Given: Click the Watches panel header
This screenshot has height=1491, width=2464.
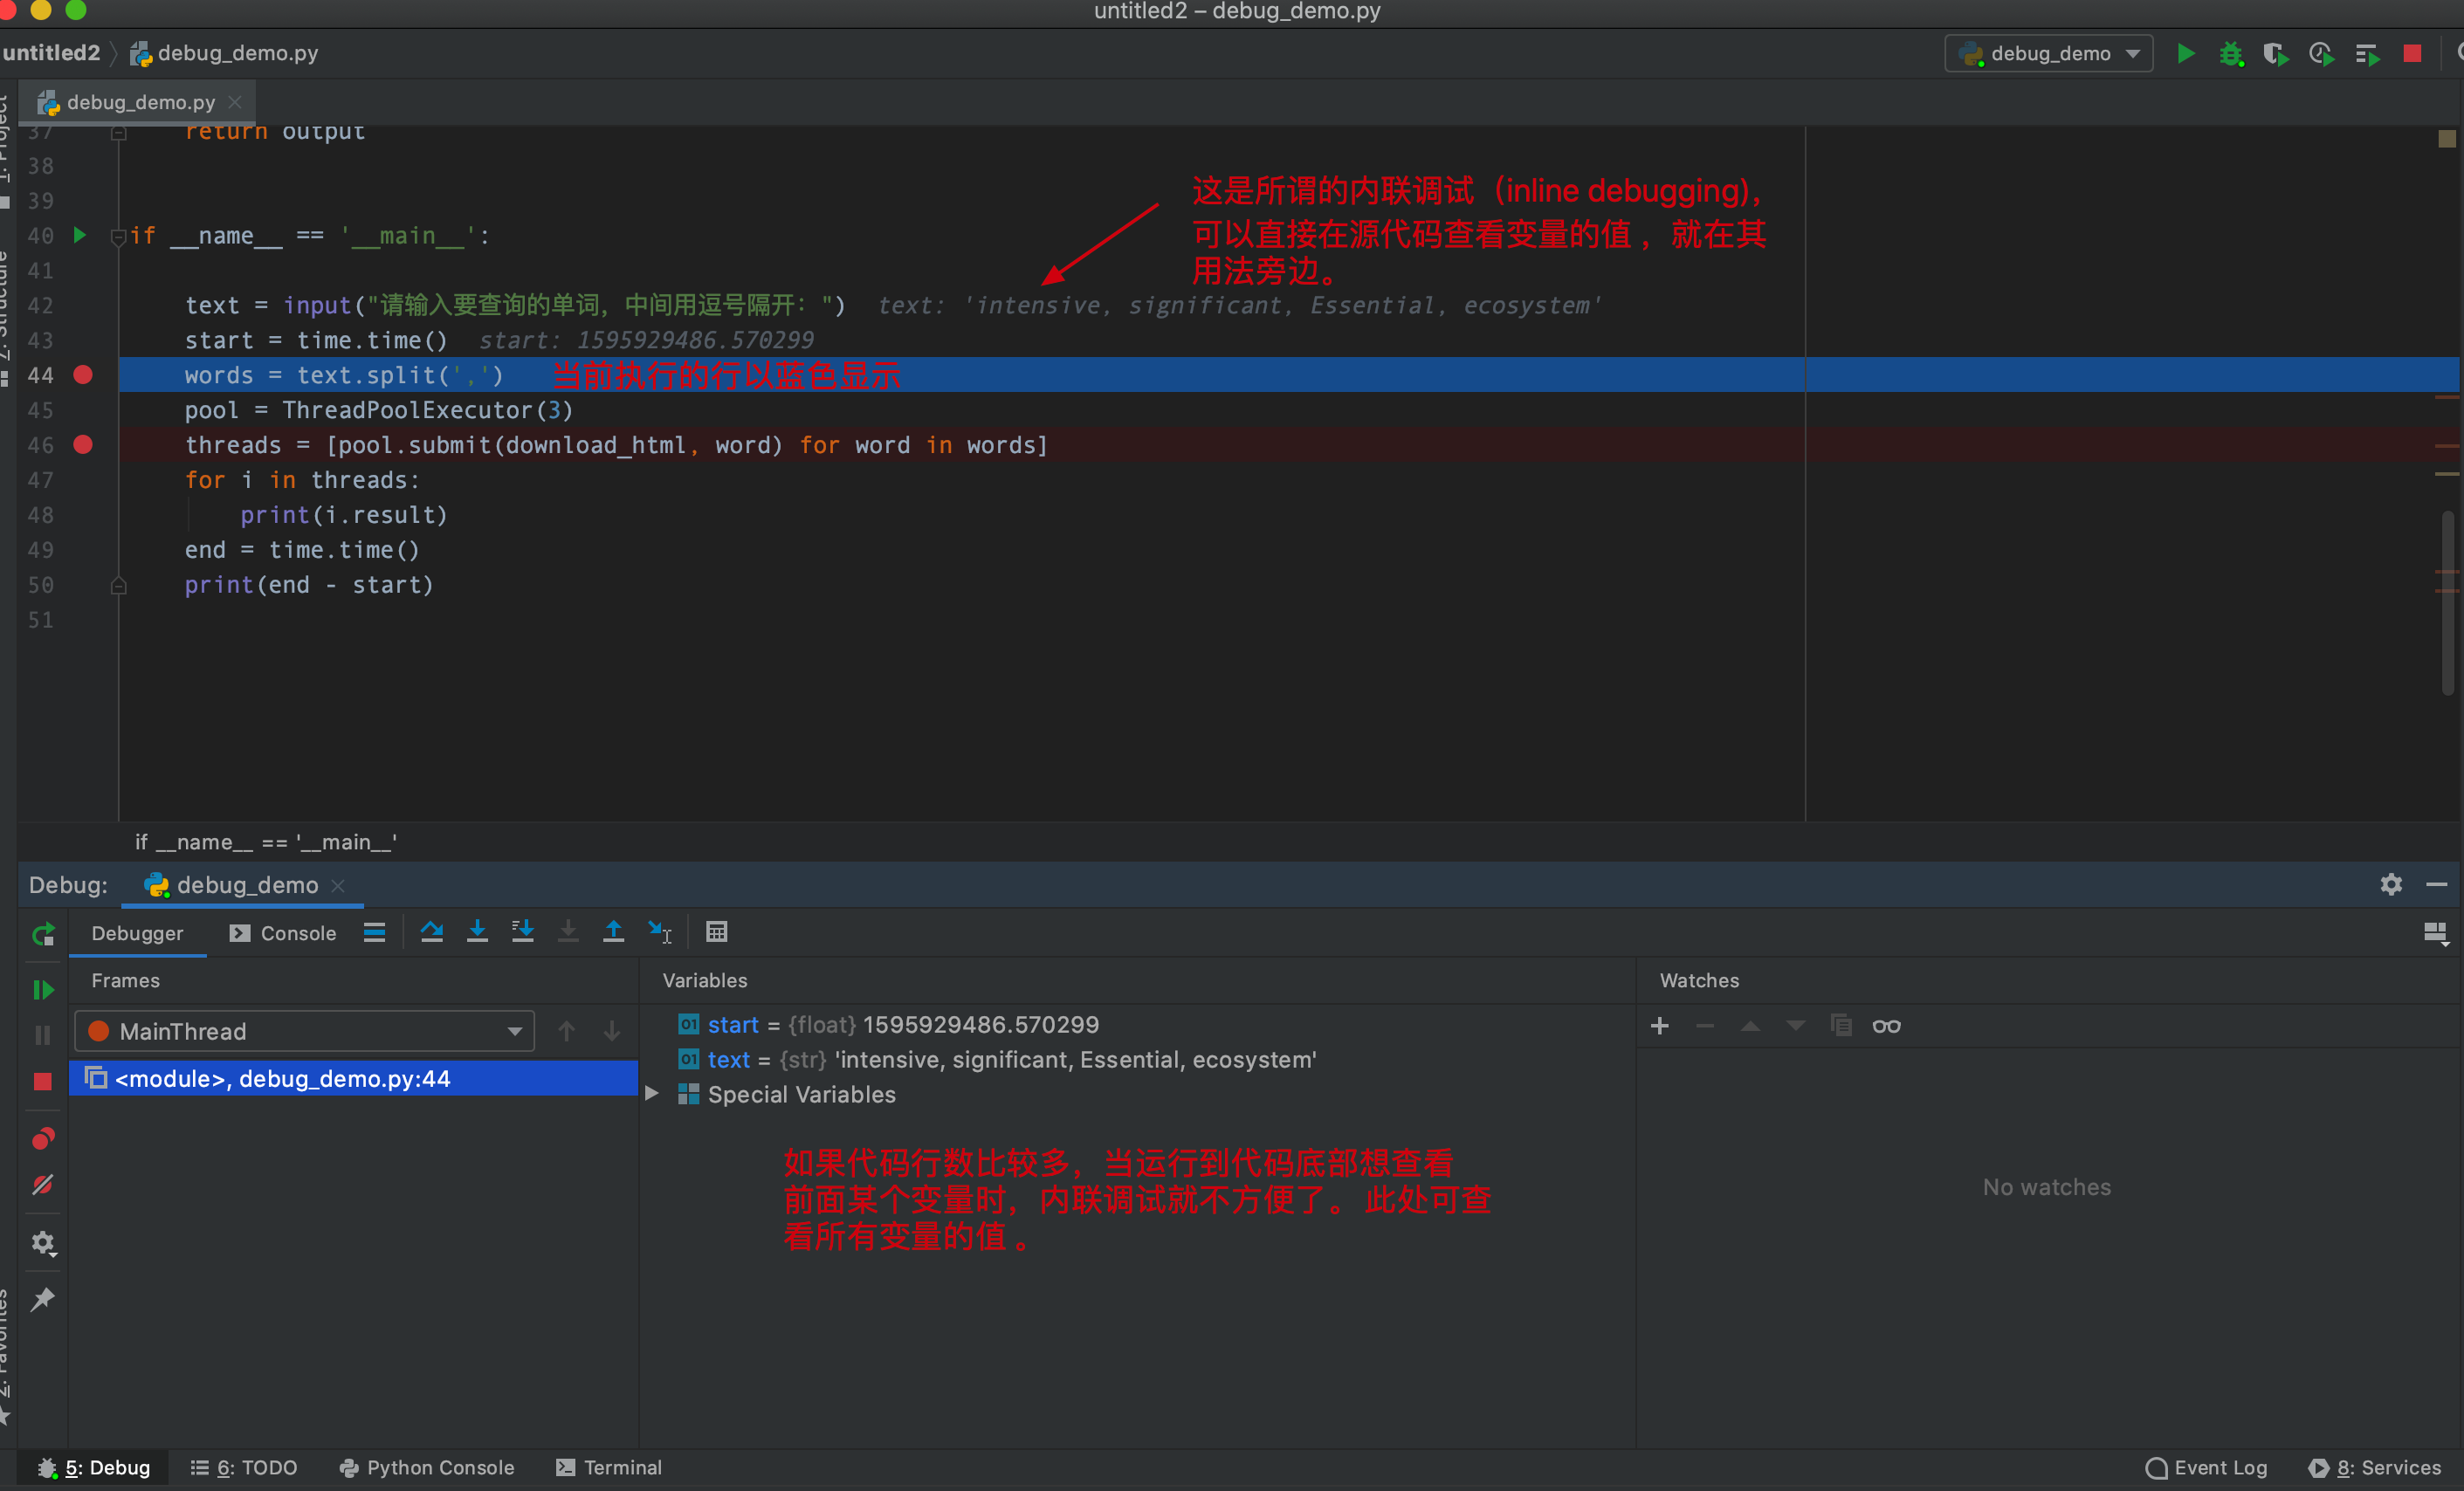Looking at the screenshot, I should pos(1699,980).
